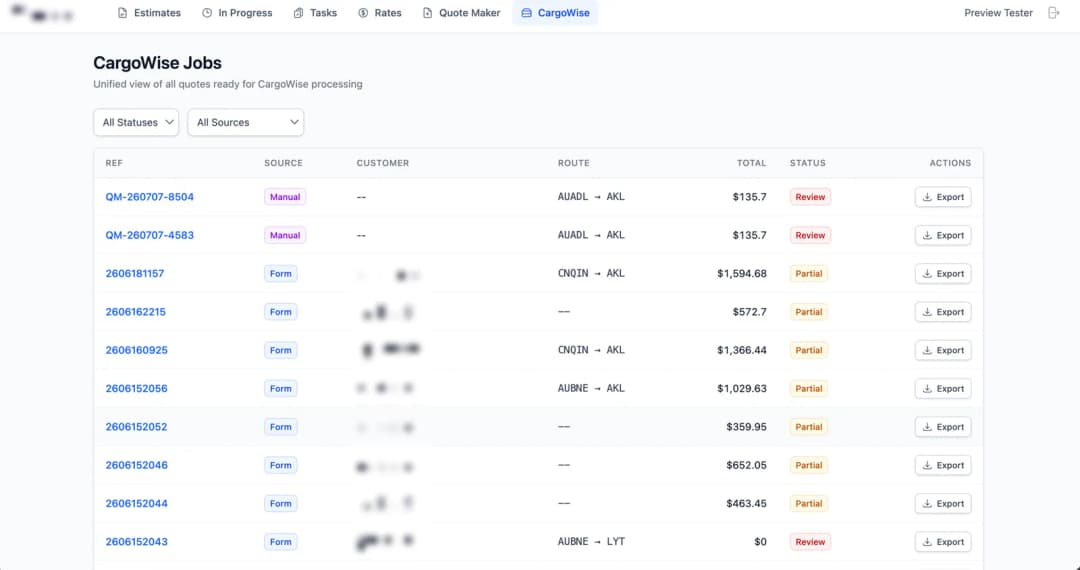Select the CargoWise tab
Screen dimensions: 1080x570
click(555, 12)
